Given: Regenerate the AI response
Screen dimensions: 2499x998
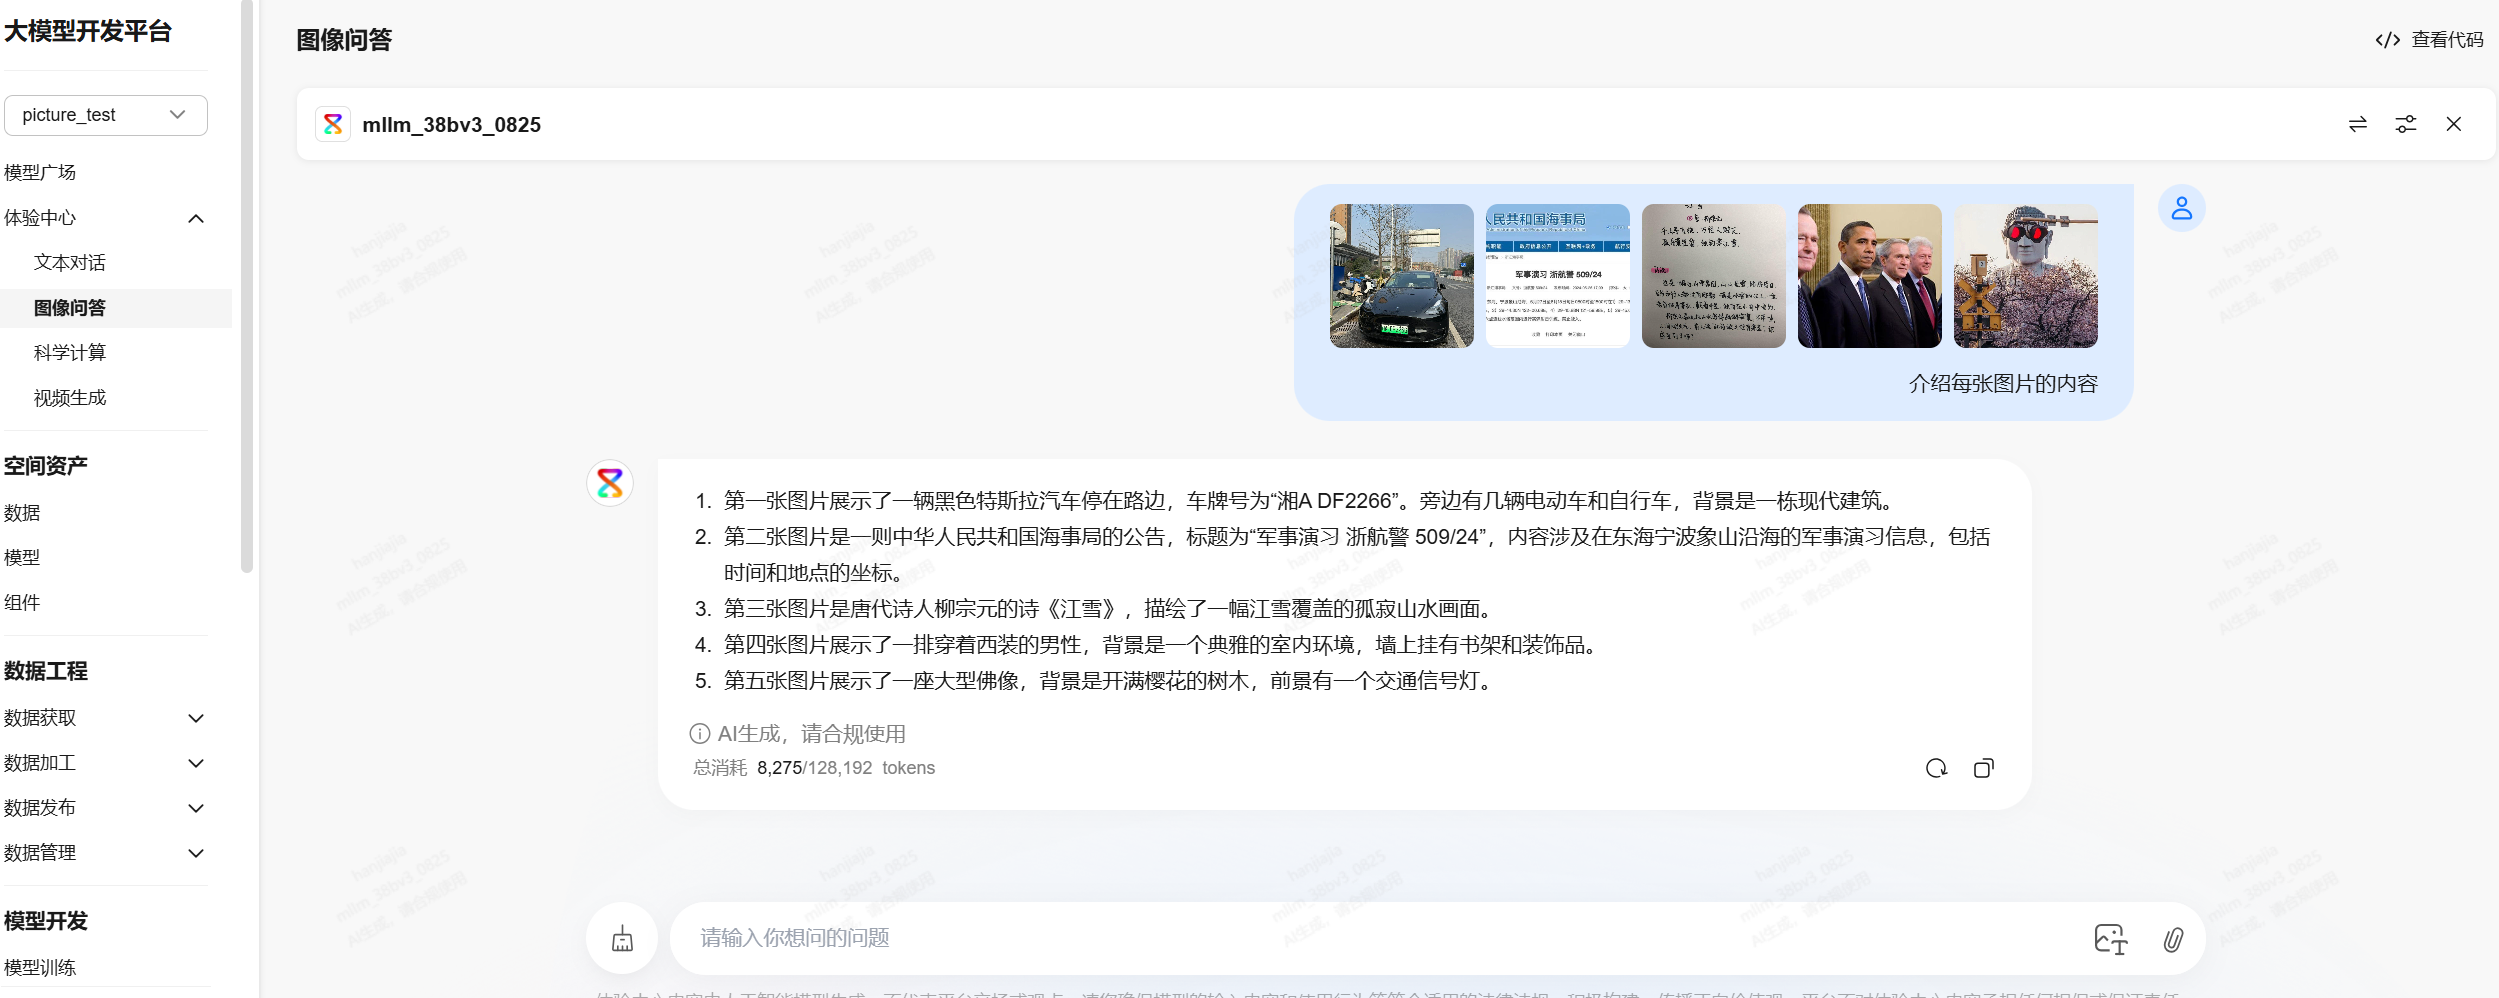Looking at the screenshot, I should click(1936, 768).
